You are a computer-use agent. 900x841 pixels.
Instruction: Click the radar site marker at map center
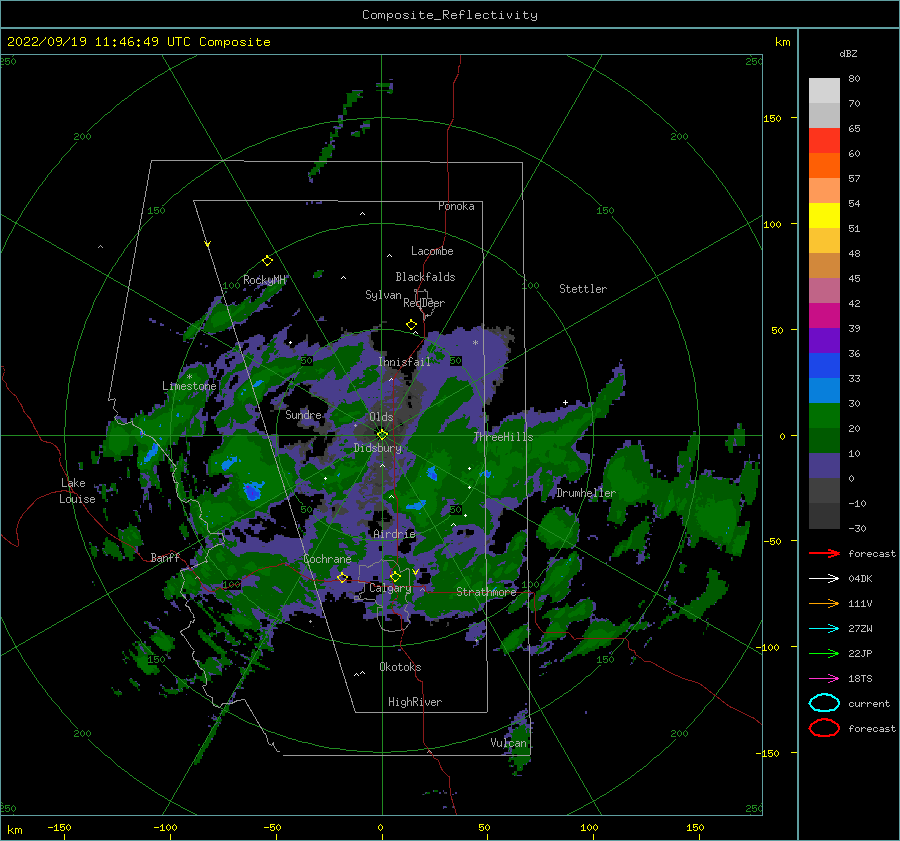point(382,435)
